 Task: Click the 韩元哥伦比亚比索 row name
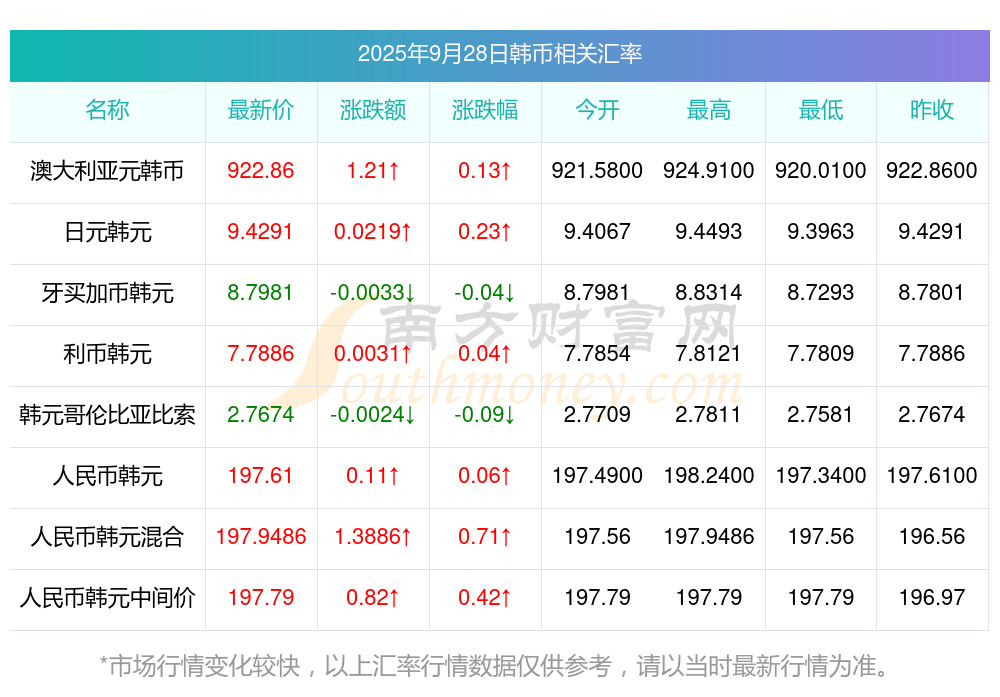107,415
